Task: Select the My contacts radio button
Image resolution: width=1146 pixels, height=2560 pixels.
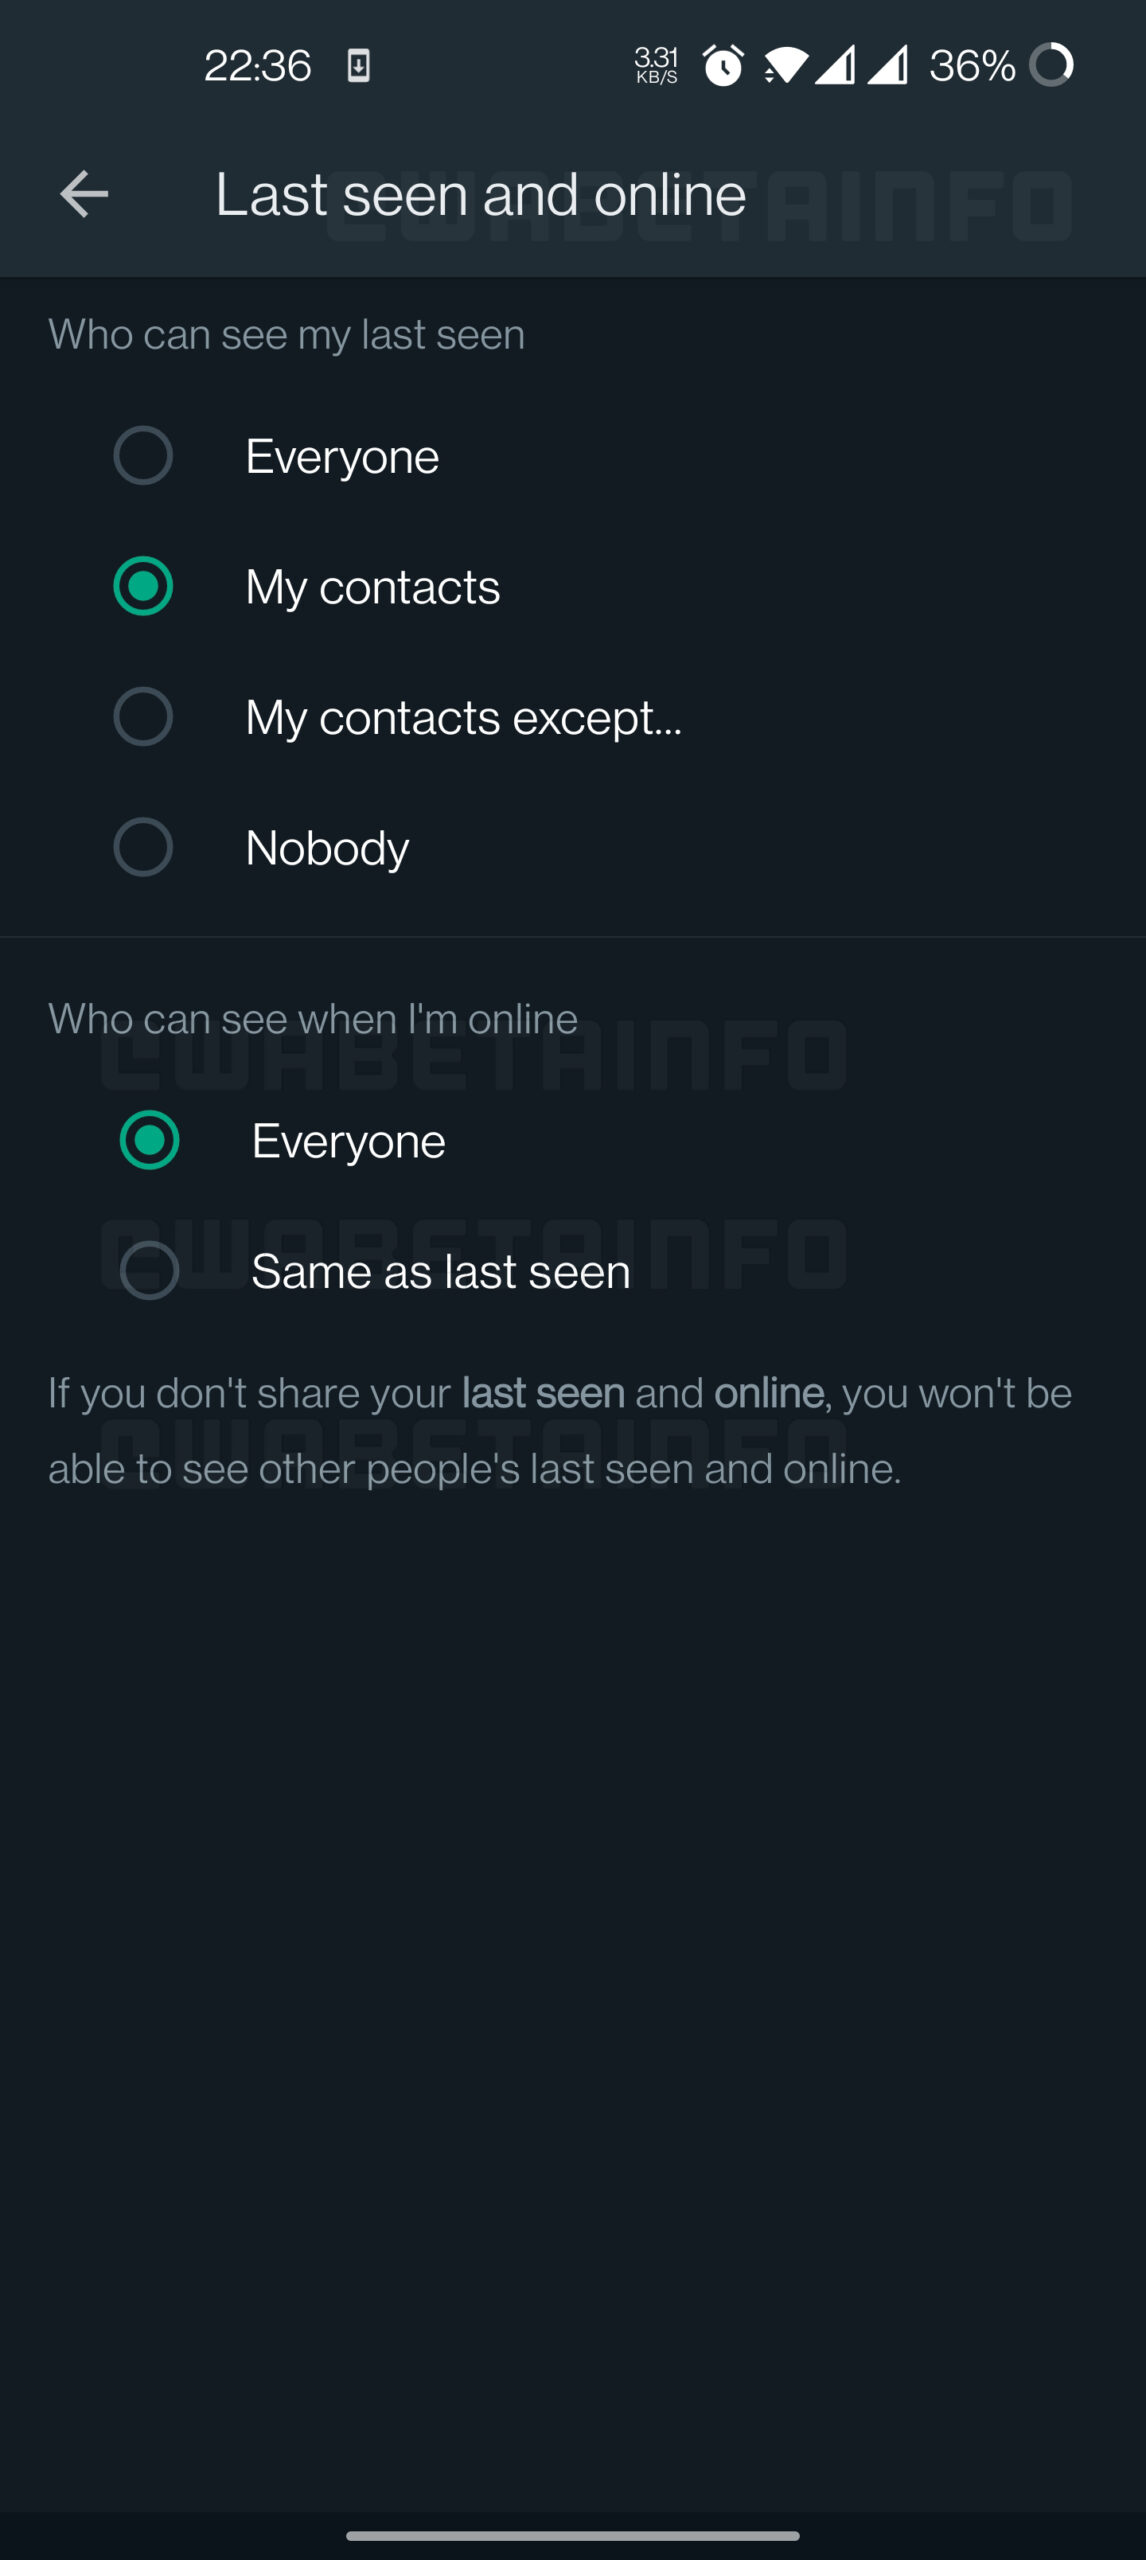Action: [143, 586]
